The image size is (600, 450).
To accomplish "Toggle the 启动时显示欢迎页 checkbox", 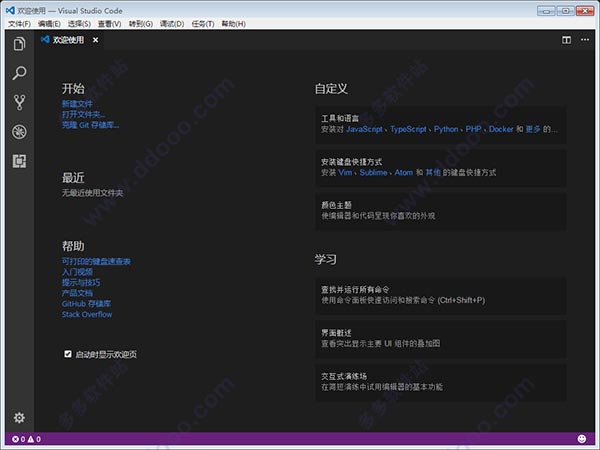I will [68, 354].
